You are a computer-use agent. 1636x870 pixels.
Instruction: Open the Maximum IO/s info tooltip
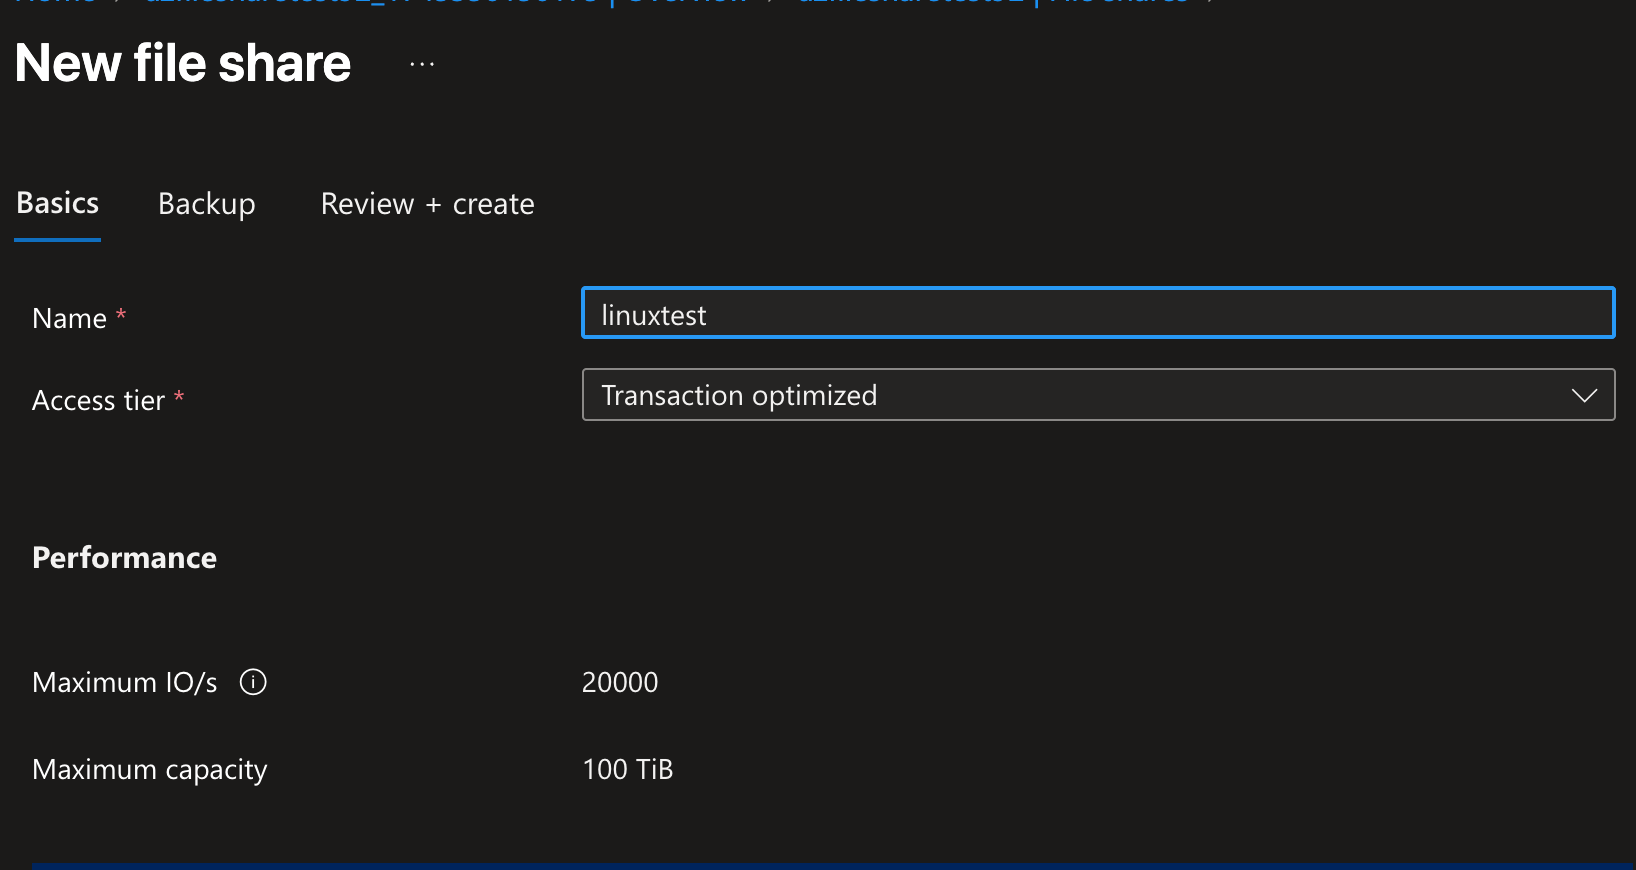[x=253, y=682]
